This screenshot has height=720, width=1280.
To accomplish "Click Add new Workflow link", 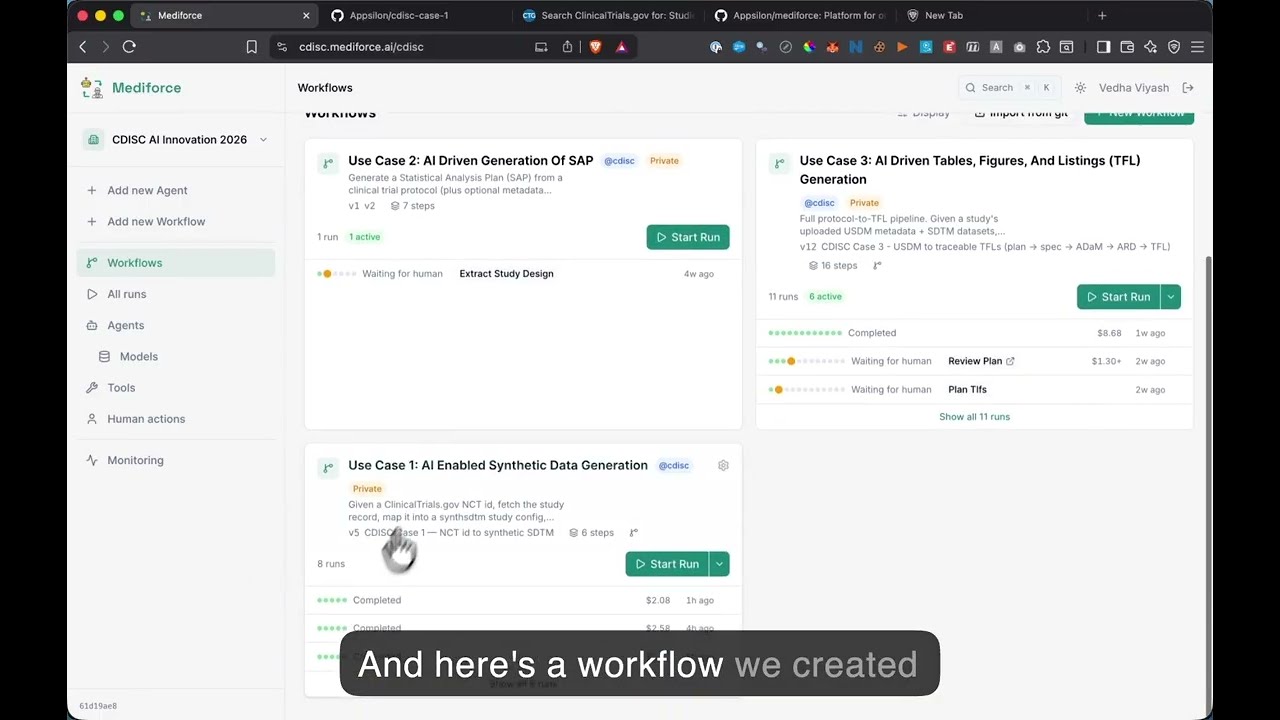I will 156,221.
